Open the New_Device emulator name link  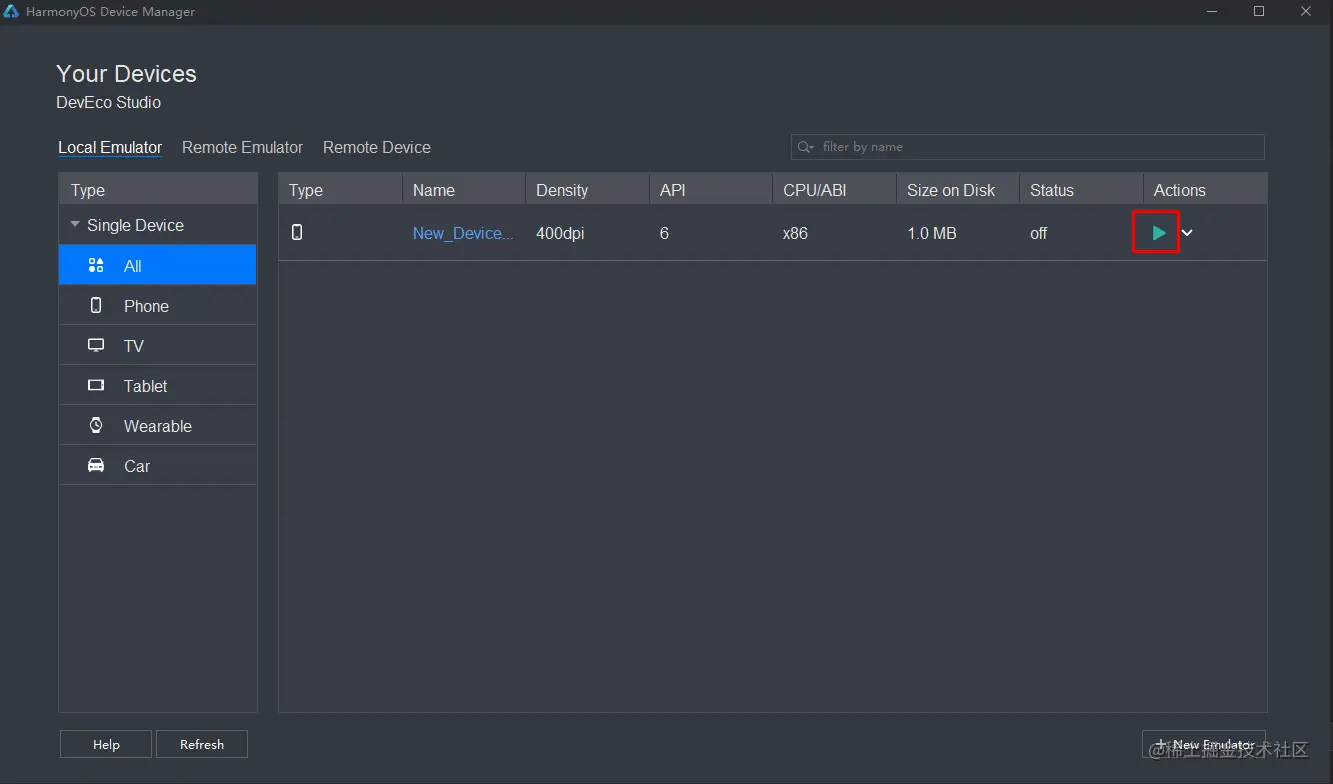(463, 233)
